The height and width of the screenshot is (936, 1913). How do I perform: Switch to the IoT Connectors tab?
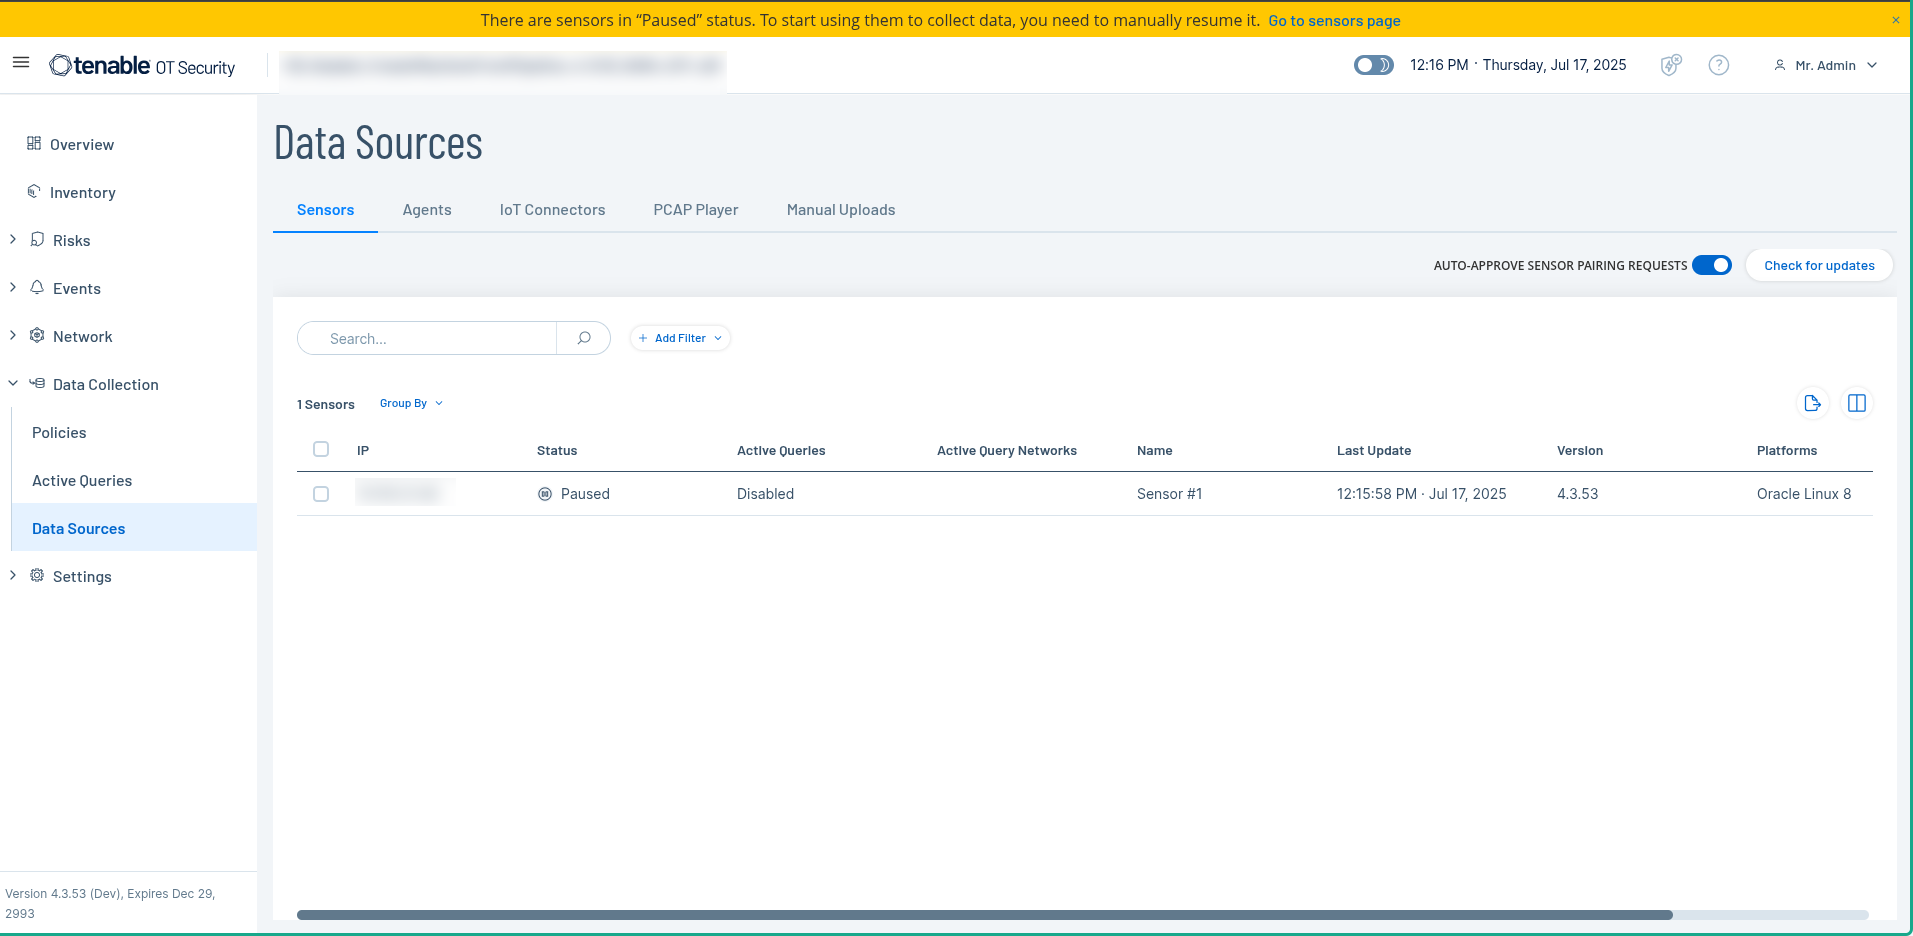tap(552, 210)
